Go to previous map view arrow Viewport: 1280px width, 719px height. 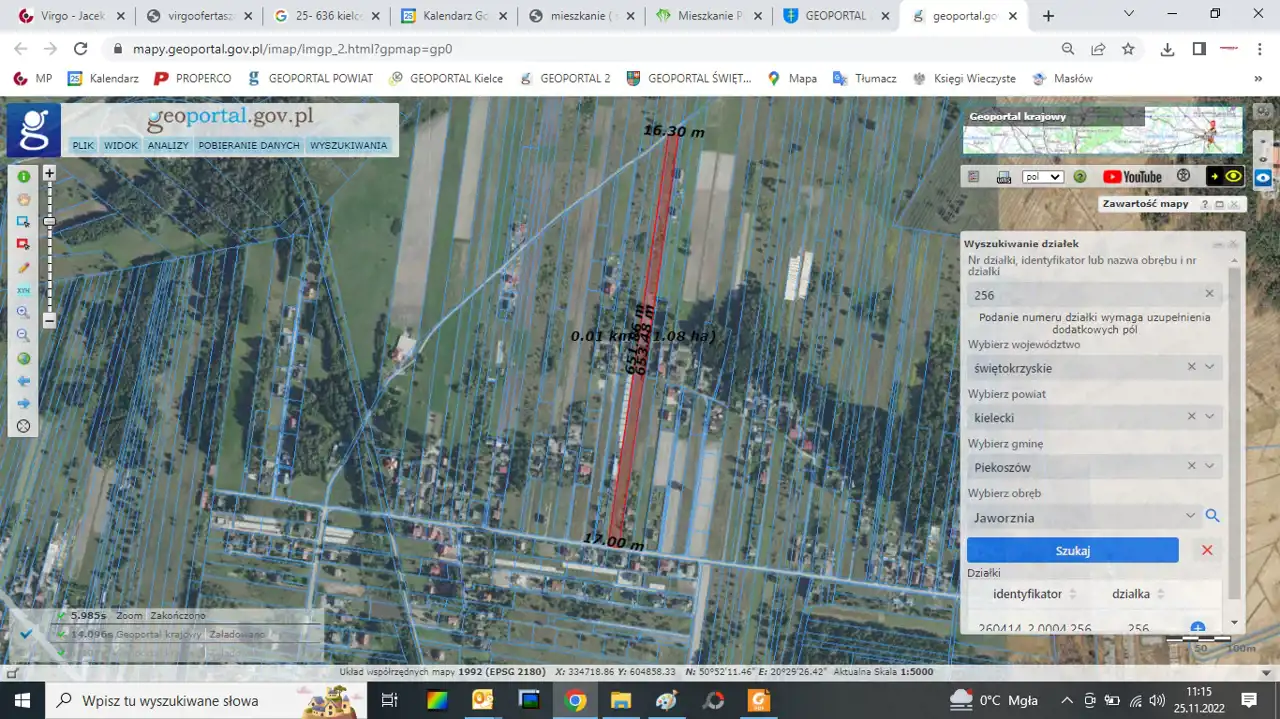(23, 381)
